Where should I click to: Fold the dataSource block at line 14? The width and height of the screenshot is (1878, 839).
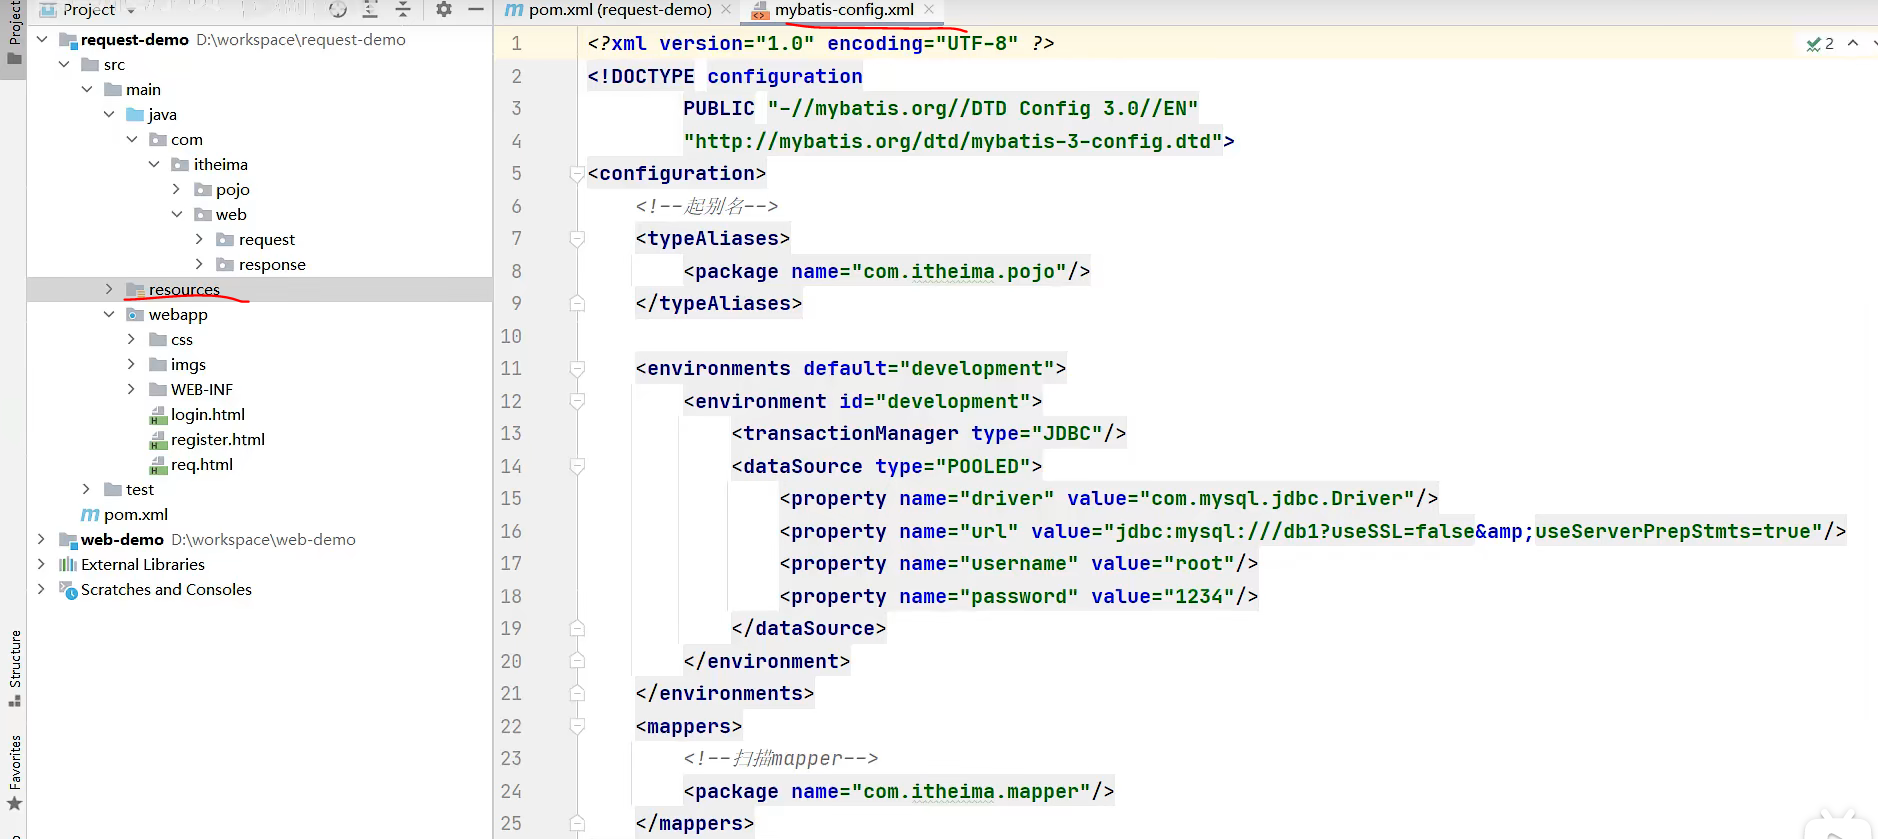pos(577,466)
